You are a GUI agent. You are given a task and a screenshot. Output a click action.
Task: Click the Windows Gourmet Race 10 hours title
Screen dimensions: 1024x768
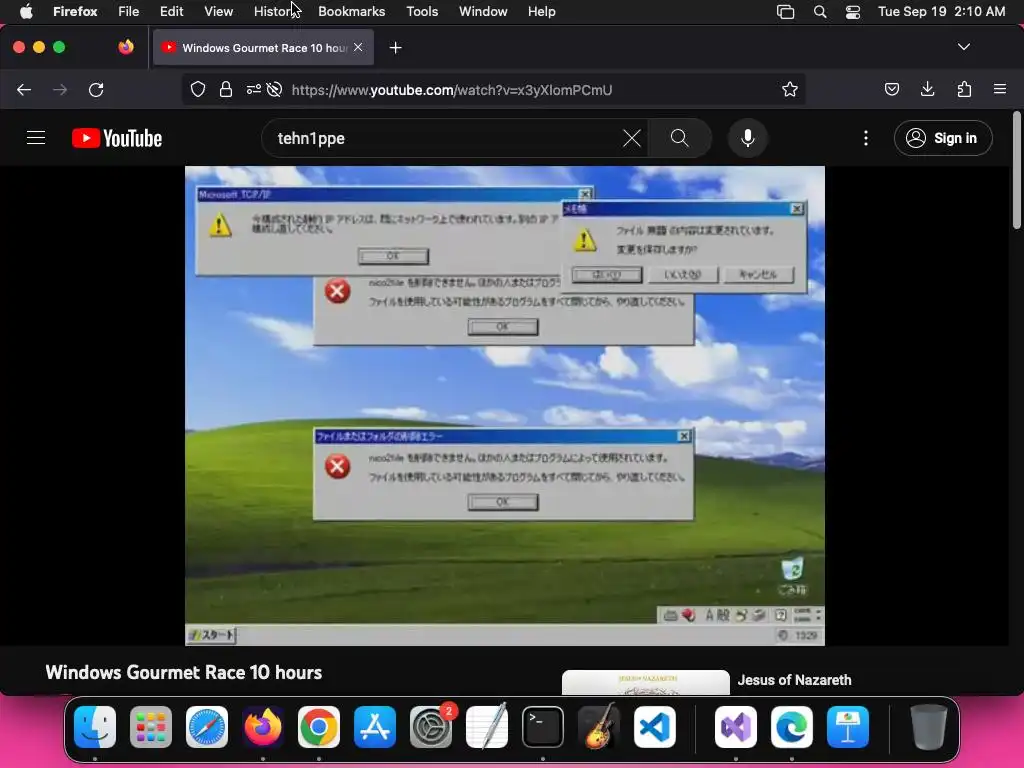(x=184, y=673)
